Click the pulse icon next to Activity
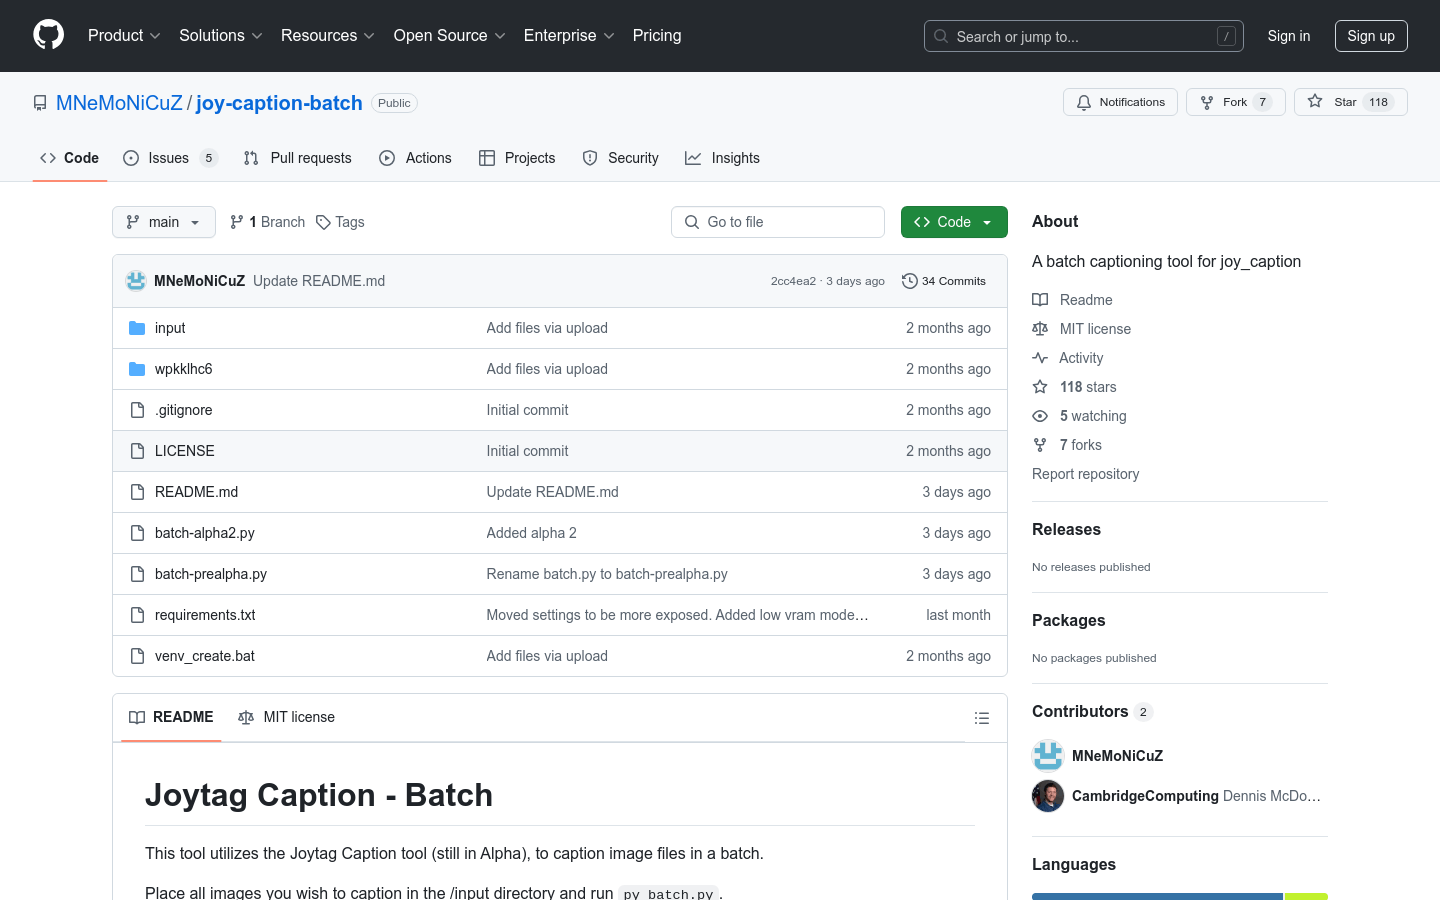 pos(1040,358)
